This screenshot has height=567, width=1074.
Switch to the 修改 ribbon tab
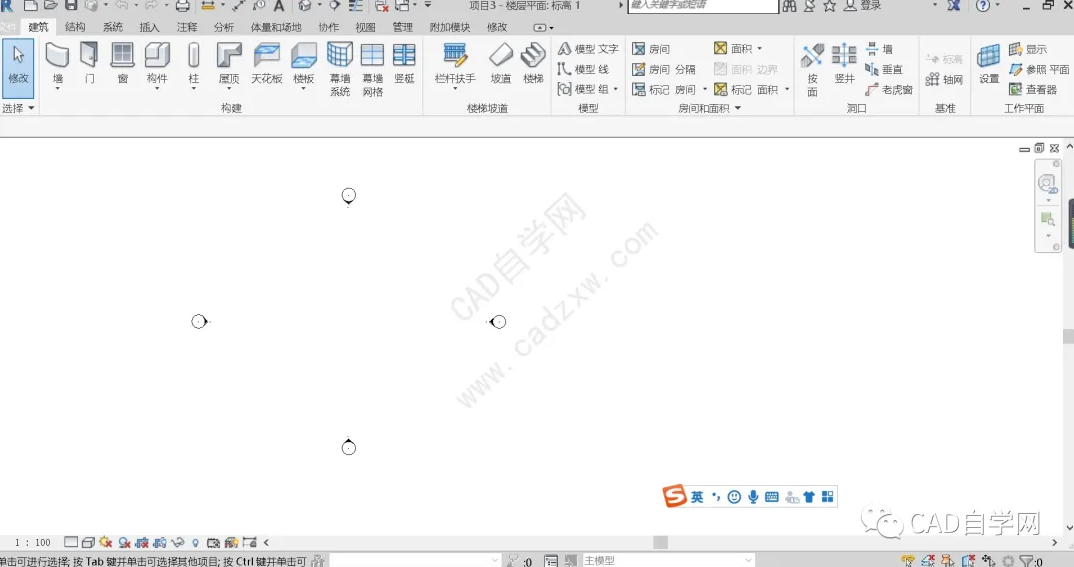tap(497, 27)
